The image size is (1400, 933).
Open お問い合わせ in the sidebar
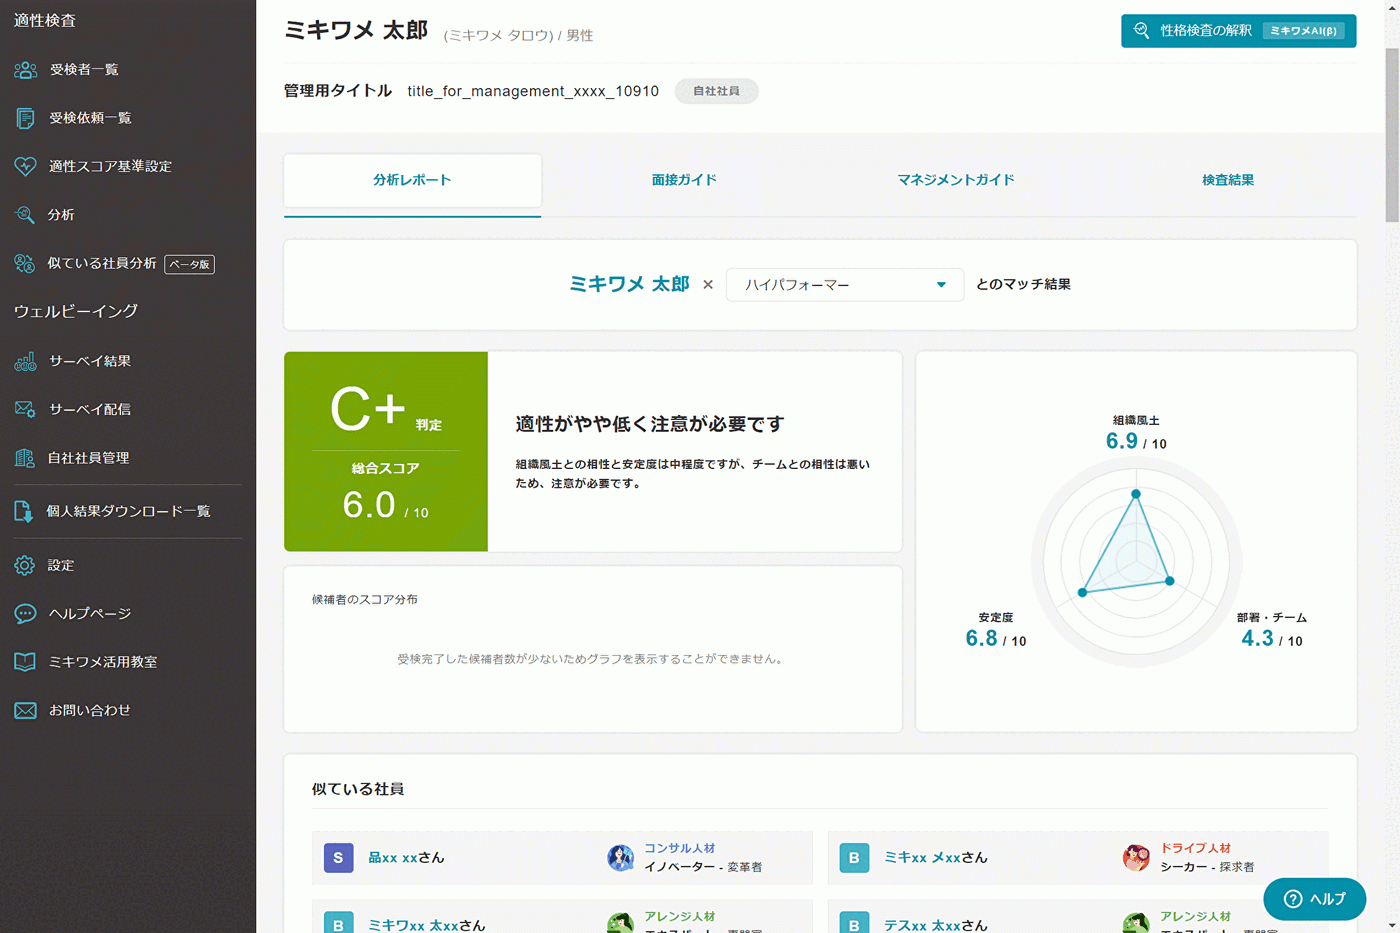click(90, 711)
